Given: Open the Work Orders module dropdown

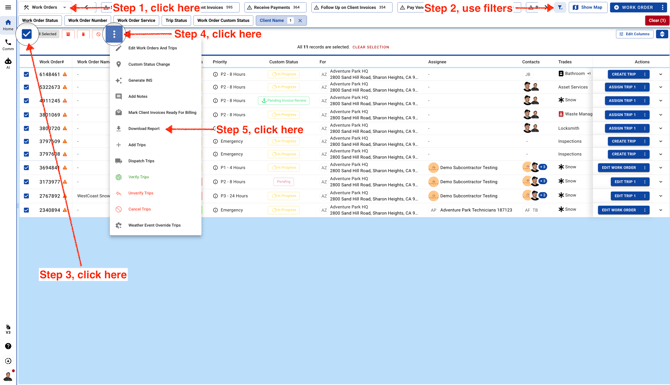Looking at the screenshot, I should (45, 7).
